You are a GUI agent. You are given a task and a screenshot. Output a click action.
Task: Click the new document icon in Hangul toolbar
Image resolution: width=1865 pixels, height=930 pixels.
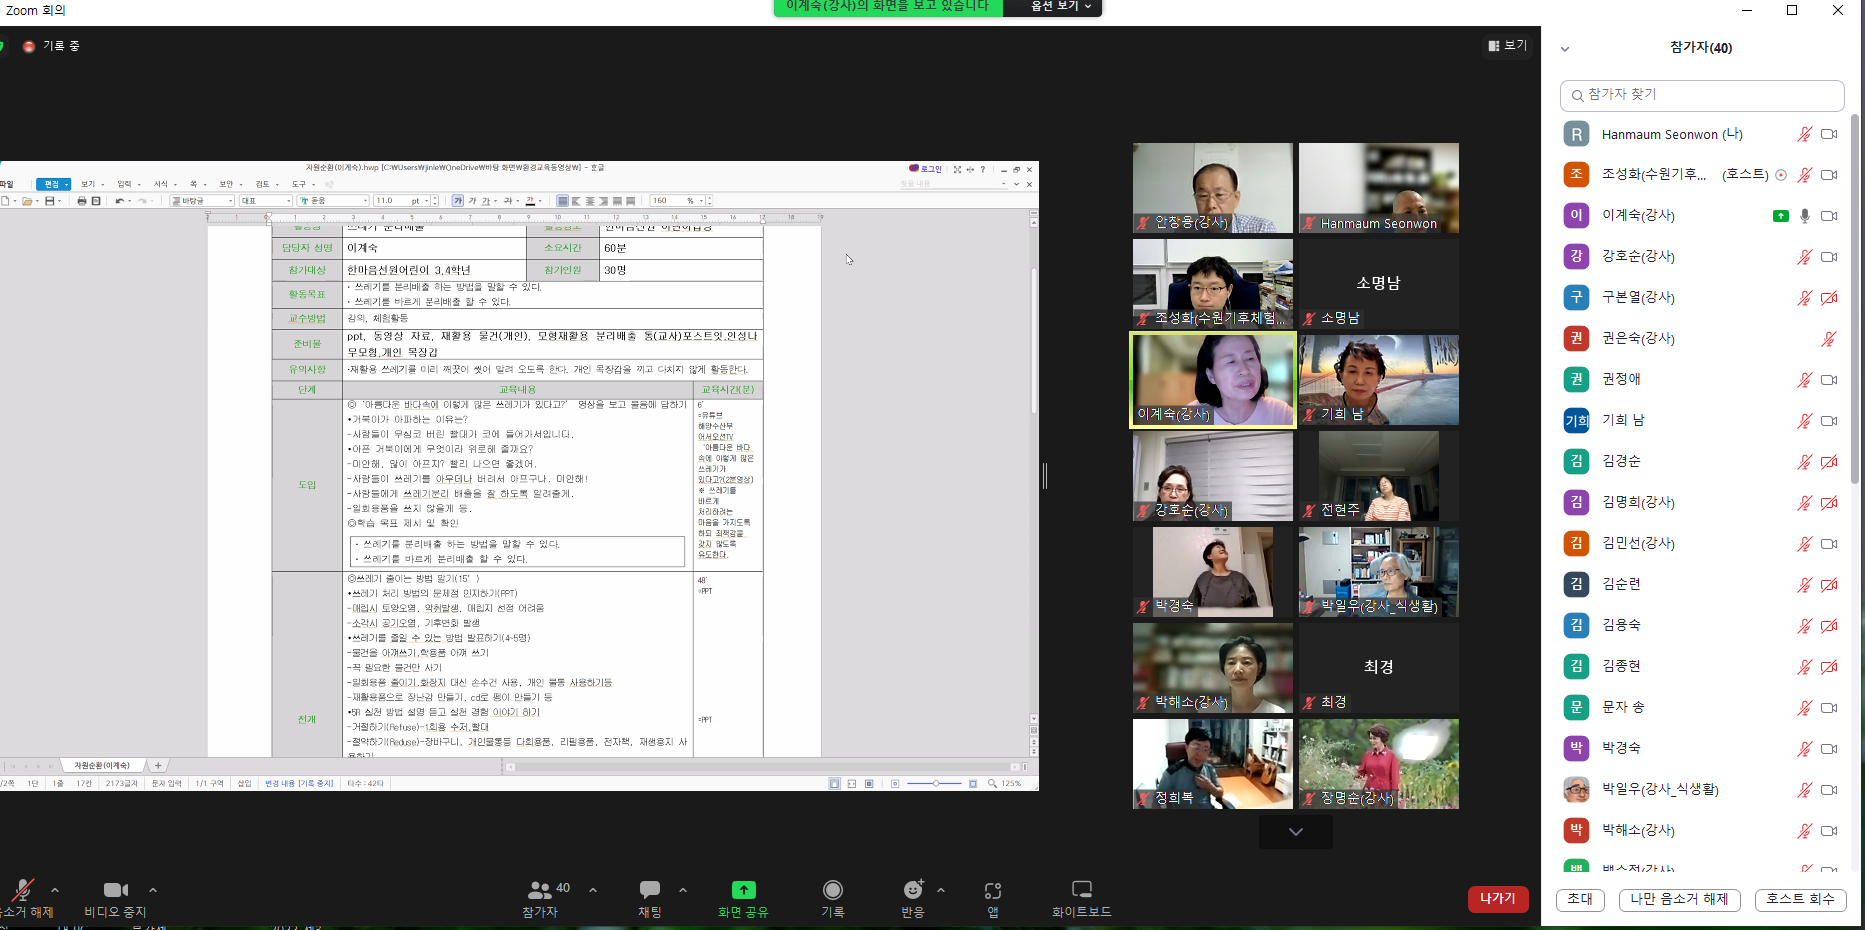click(5, 201)
